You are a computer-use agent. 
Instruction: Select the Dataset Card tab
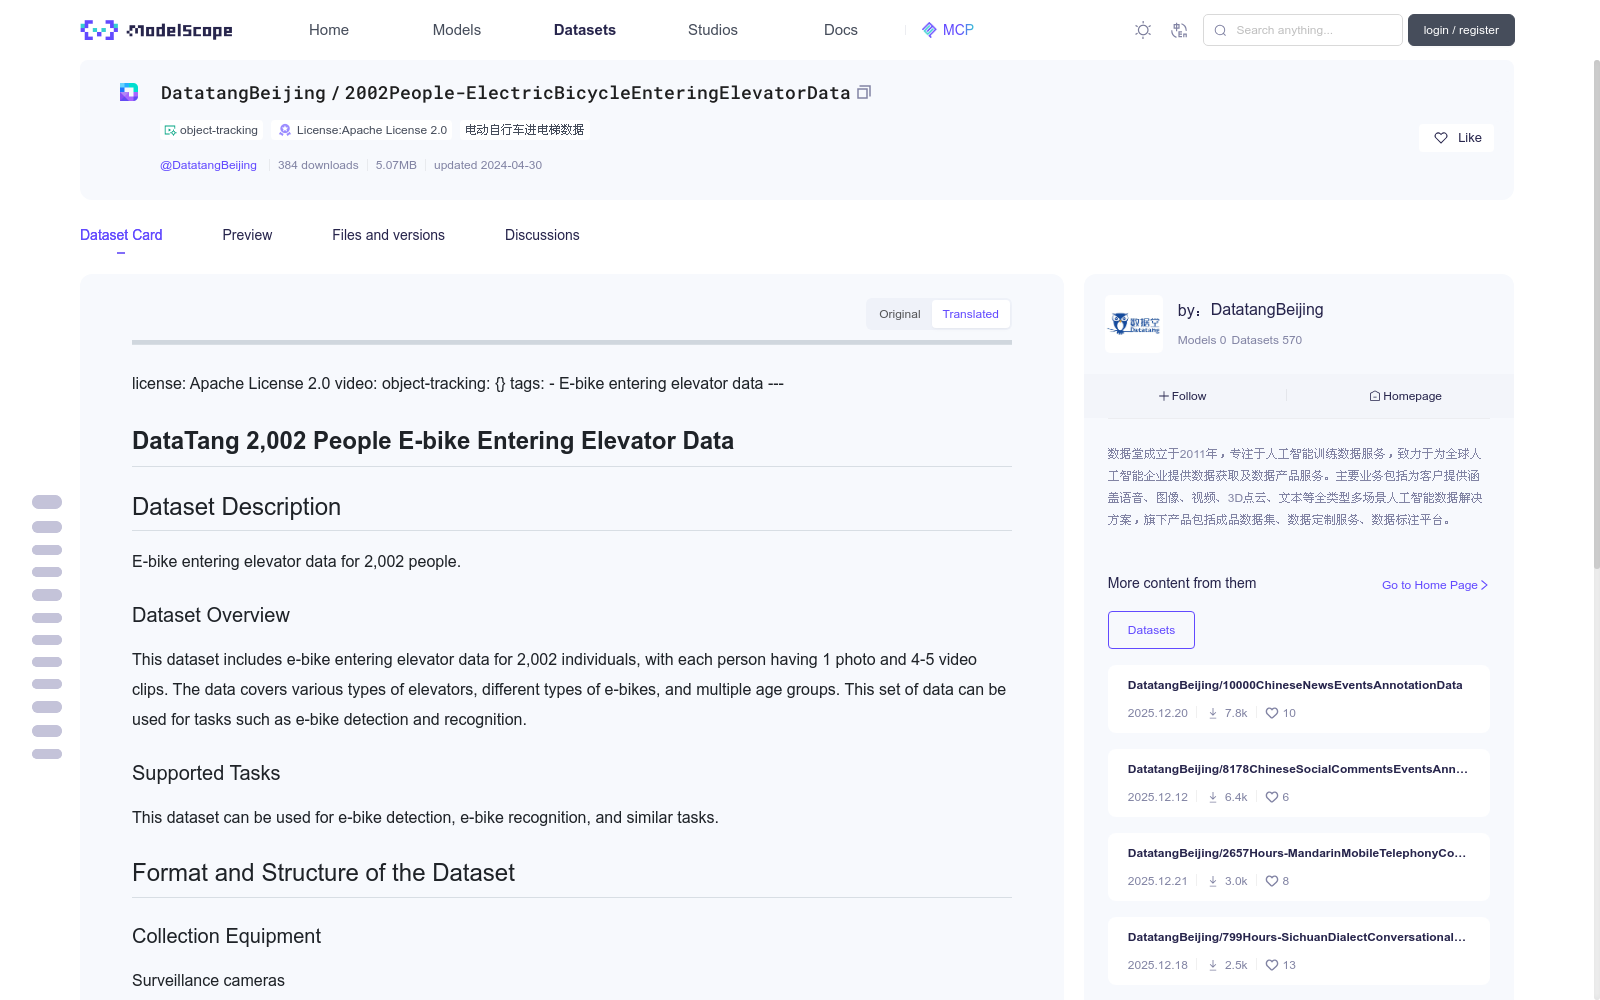(121, 235)
